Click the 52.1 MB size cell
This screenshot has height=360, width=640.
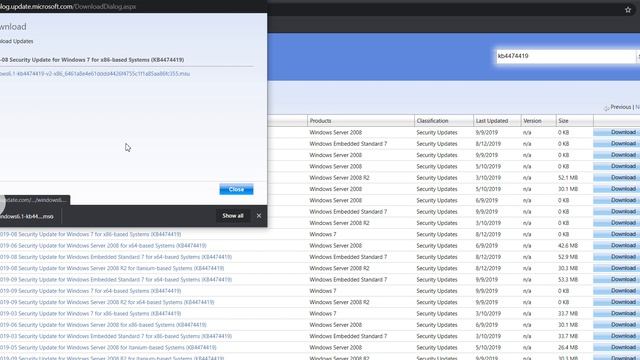pyautogui.click(x=568, y=178)
